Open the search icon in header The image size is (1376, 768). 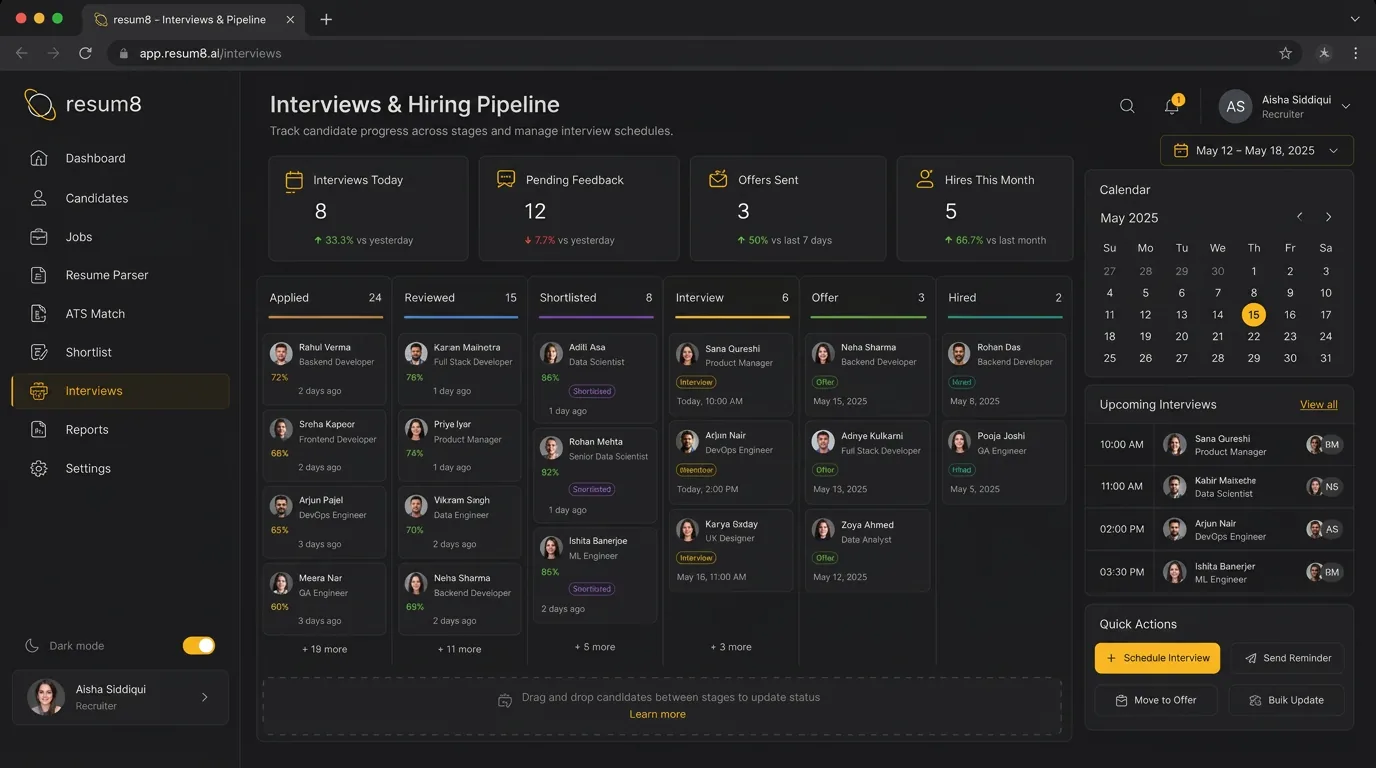coord(1127,106)
